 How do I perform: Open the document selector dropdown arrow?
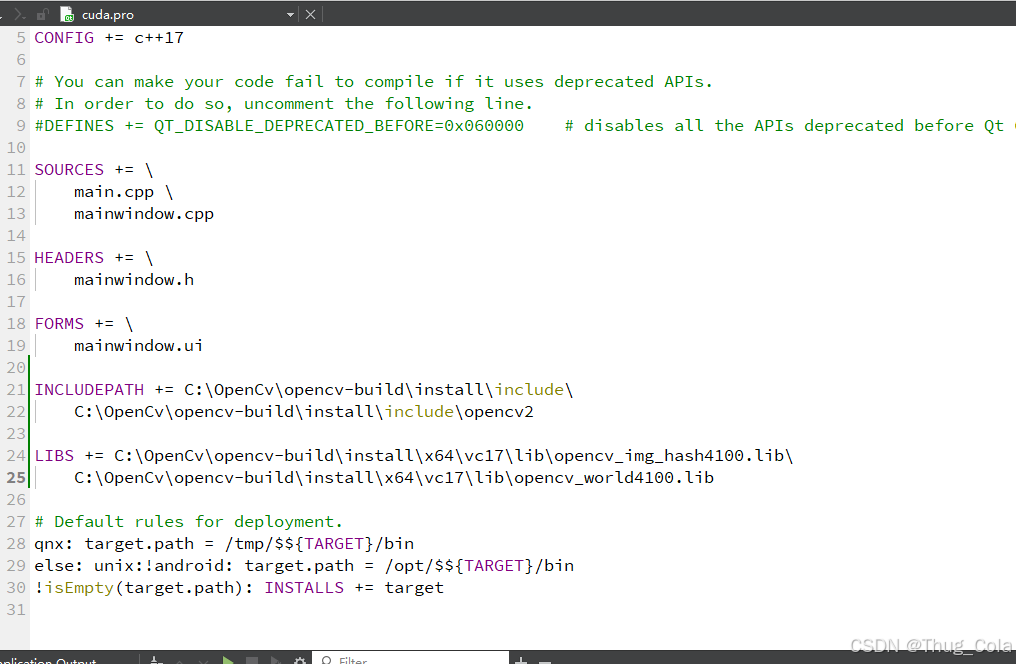289,14
